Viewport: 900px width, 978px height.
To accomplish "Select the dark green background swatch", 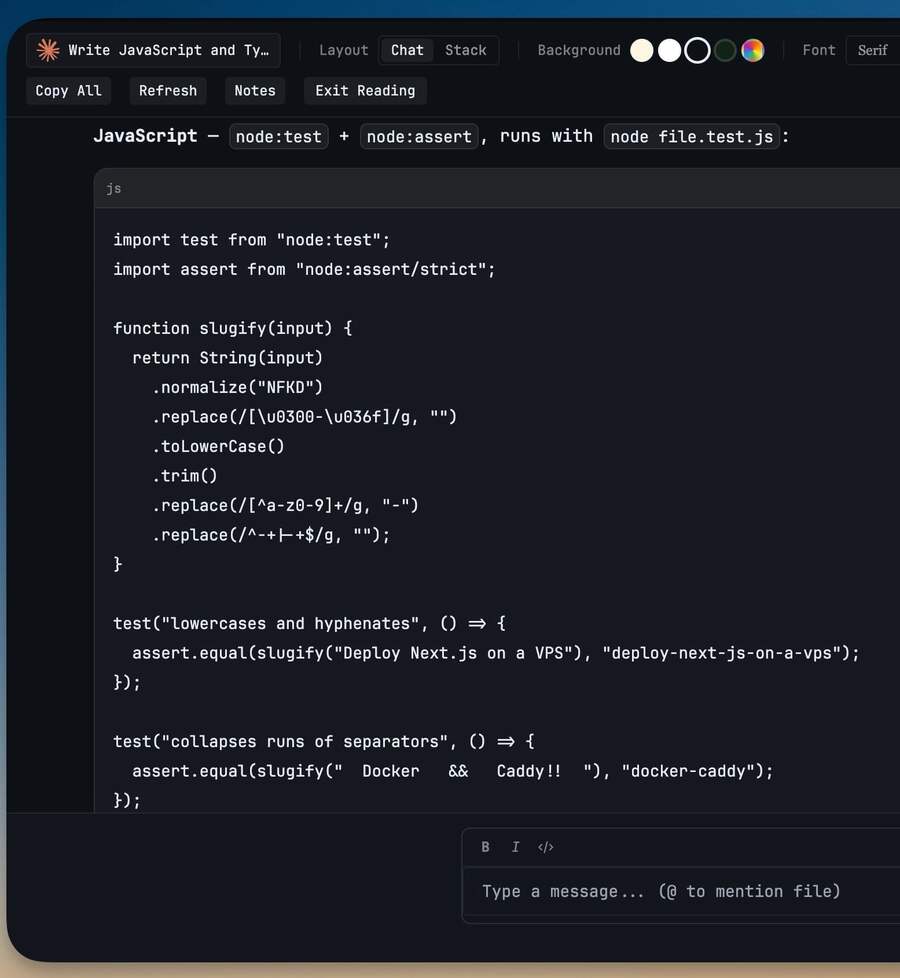I will (x=725, y=51).
